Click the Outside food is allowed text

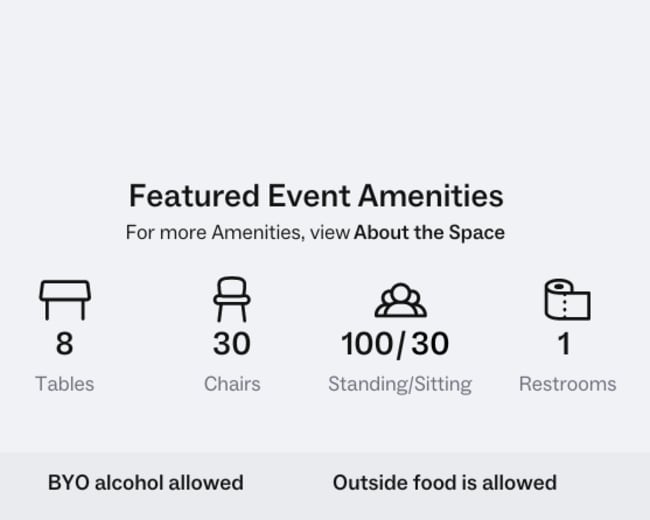(x=445, y=483)
